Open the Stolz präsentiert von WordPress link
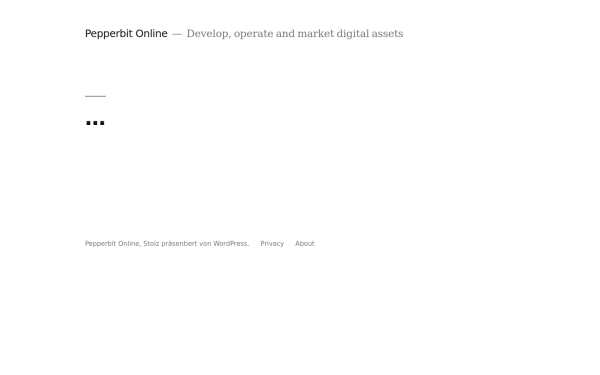This screenshot has height=375, width=600. pos(196,244)
